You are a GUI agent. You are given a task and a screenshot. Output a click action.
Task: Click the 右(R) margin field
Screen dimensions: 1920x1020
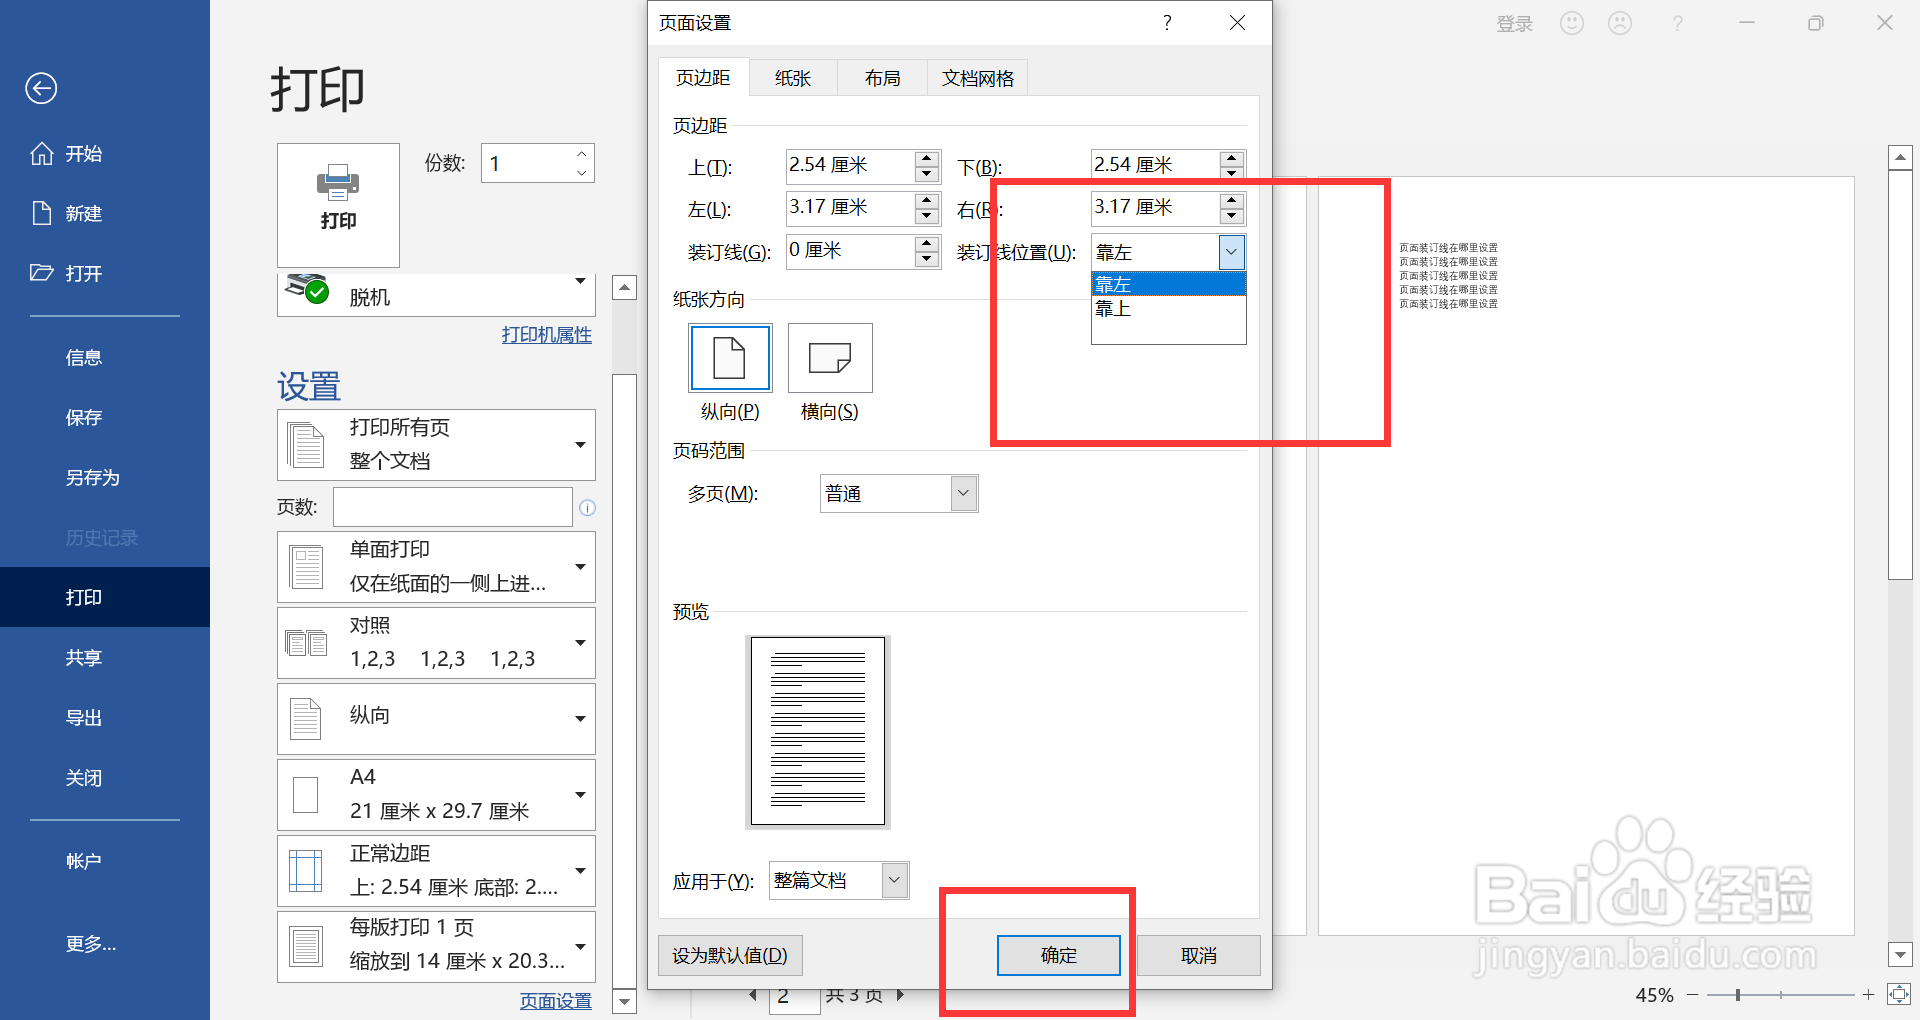click(1155, 208)
